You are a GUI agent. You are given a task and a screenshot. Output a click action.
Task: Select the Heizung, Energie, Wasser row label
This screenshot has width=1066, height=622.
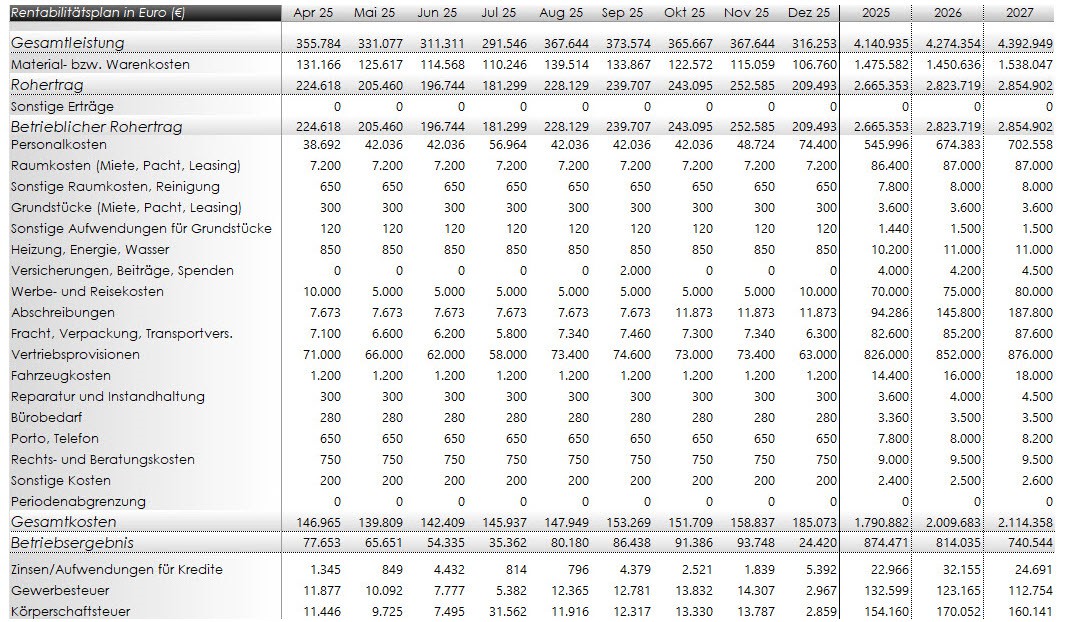pyautogui.click(x=90, y=250)
